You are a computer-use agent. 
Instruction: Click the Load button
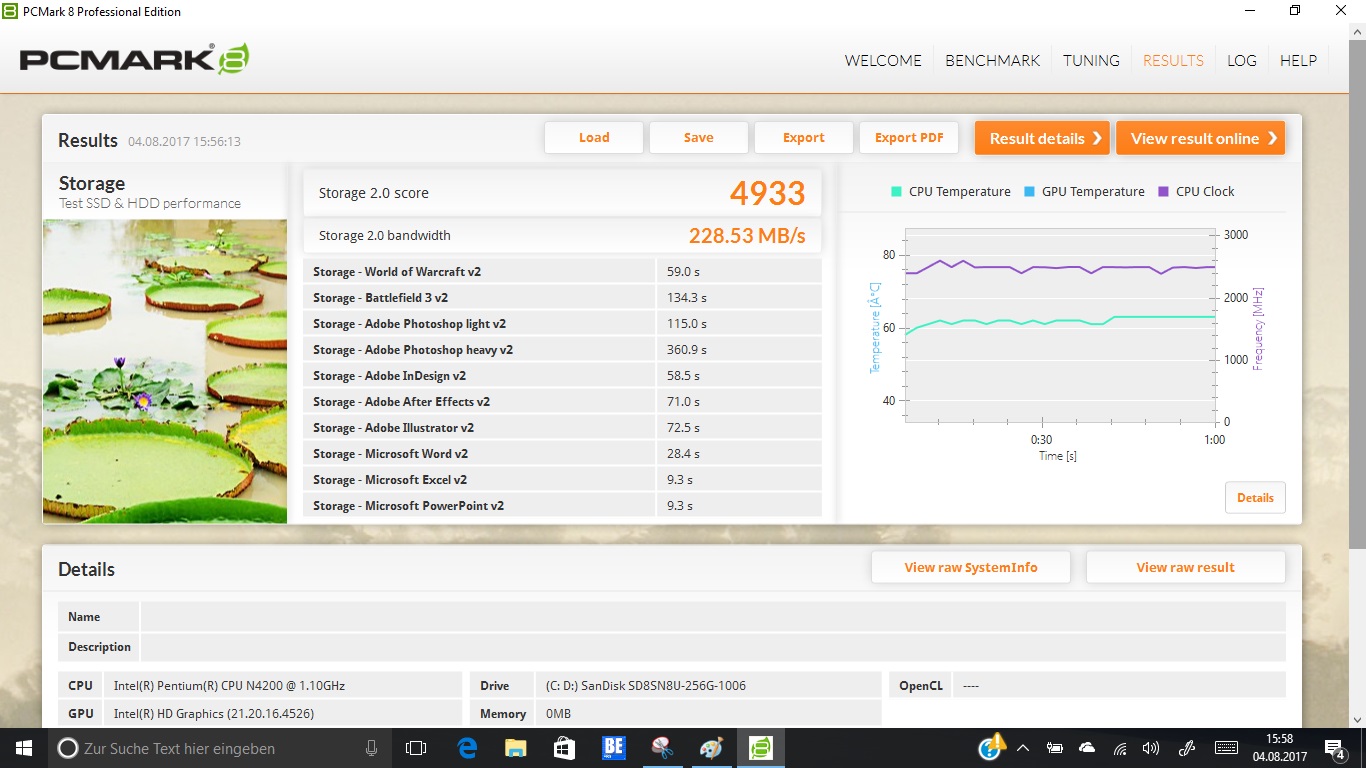(x=594, y=138)
